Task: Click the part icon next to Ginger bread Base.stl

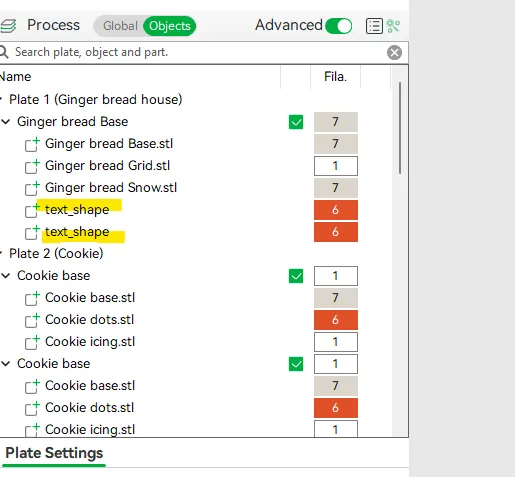Action: click(x=32, y=144)
